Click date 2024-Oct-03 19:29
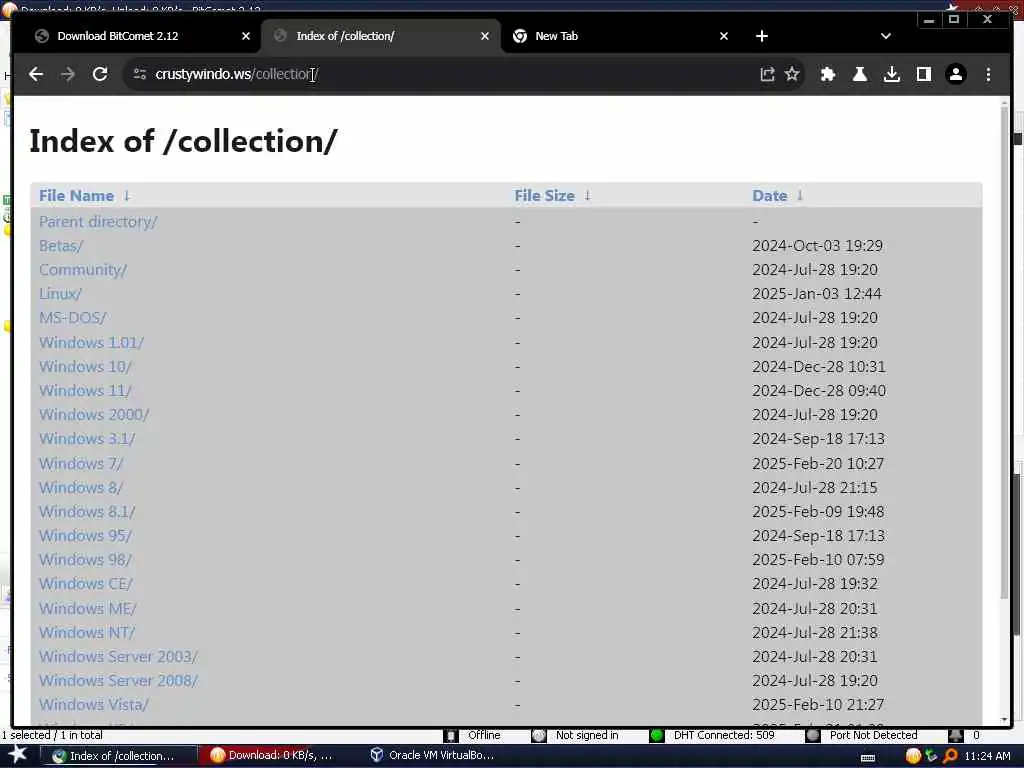This screenshot has height=768, width=1024. (817, 246)
